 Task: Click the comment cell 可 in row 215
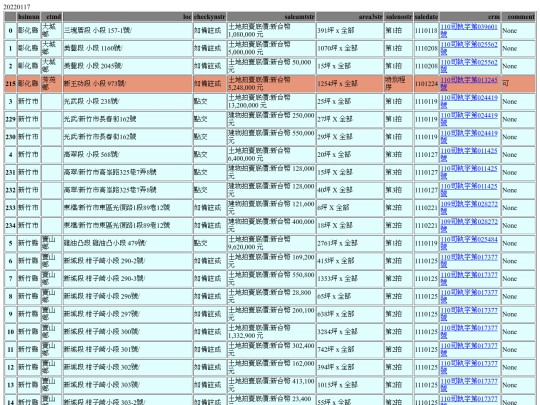click(519, 83)
